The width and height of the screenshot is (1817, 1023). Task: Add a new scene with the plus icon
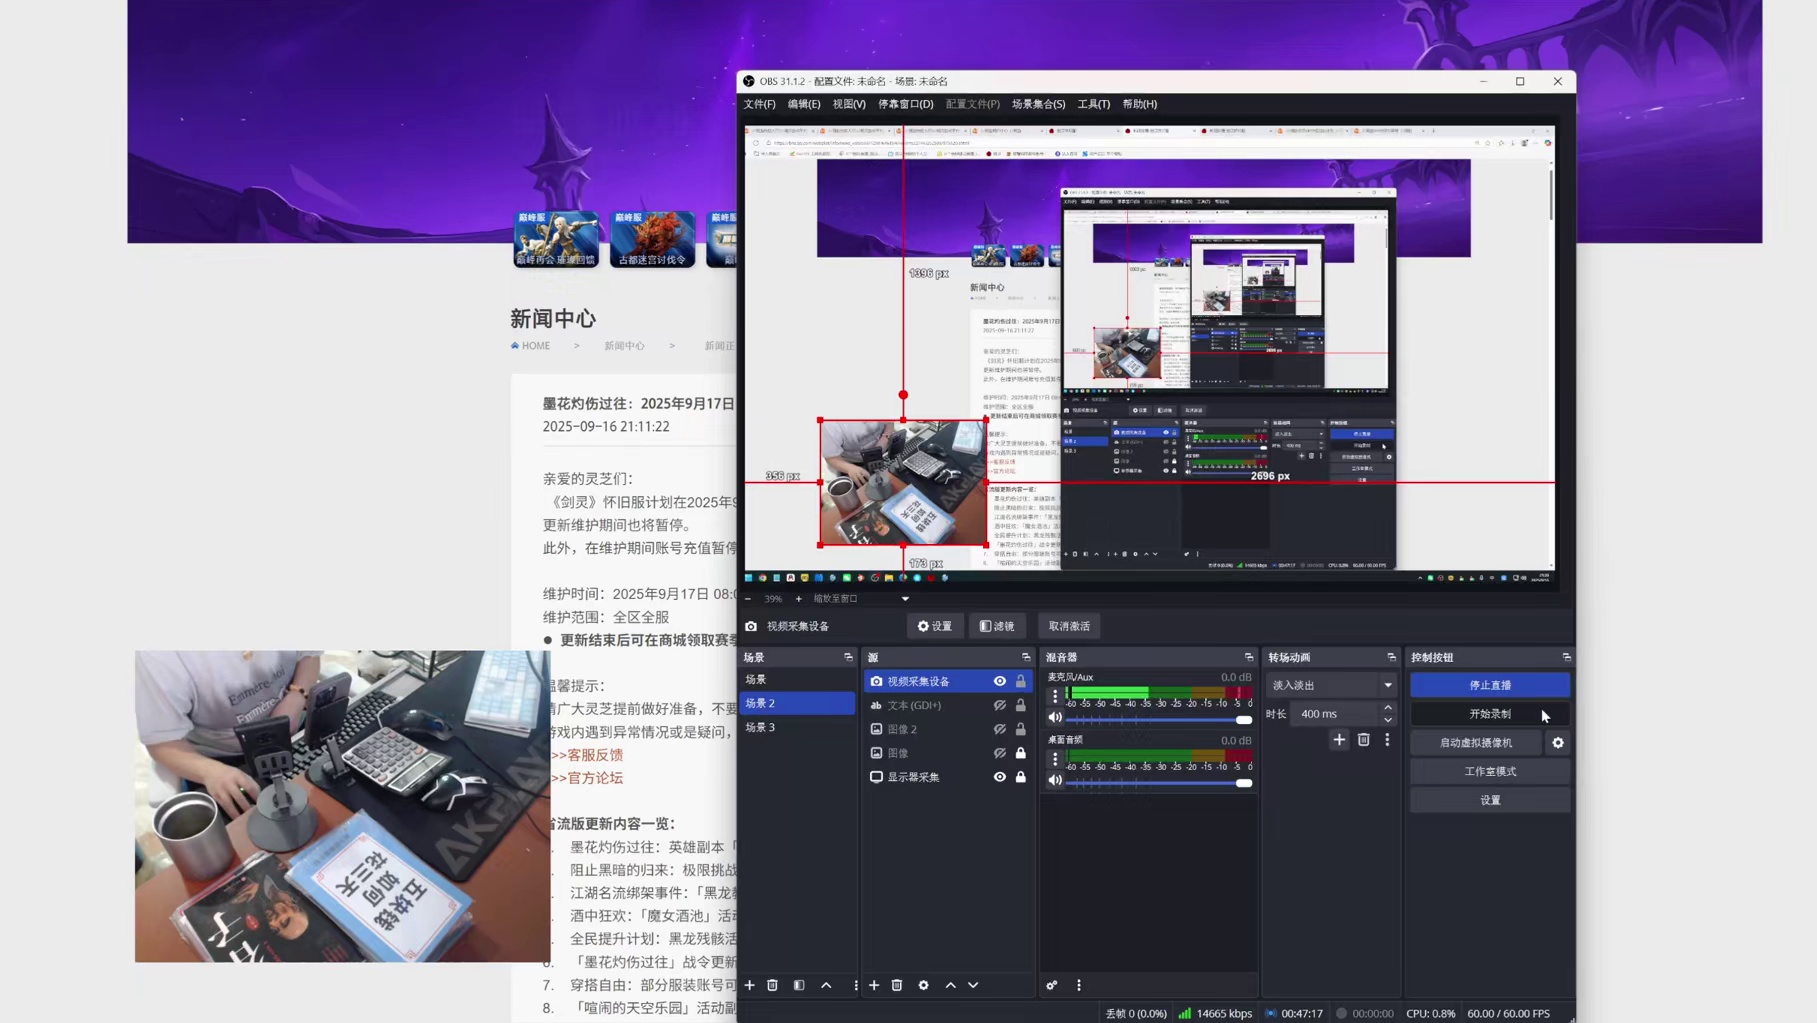point(749,985)
